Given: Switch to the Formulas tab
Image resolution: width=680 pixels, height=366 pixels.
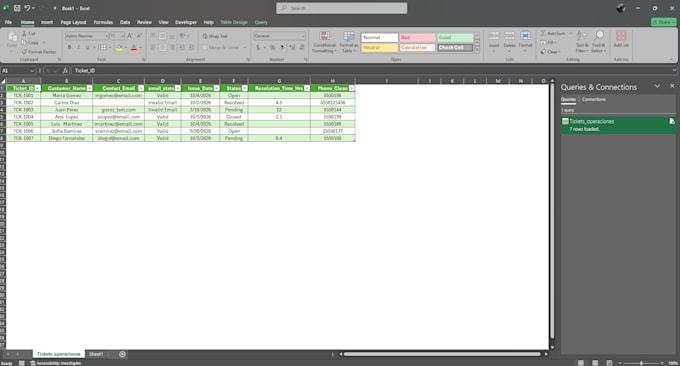Looking at the screenshot, I should coord(103,22).
